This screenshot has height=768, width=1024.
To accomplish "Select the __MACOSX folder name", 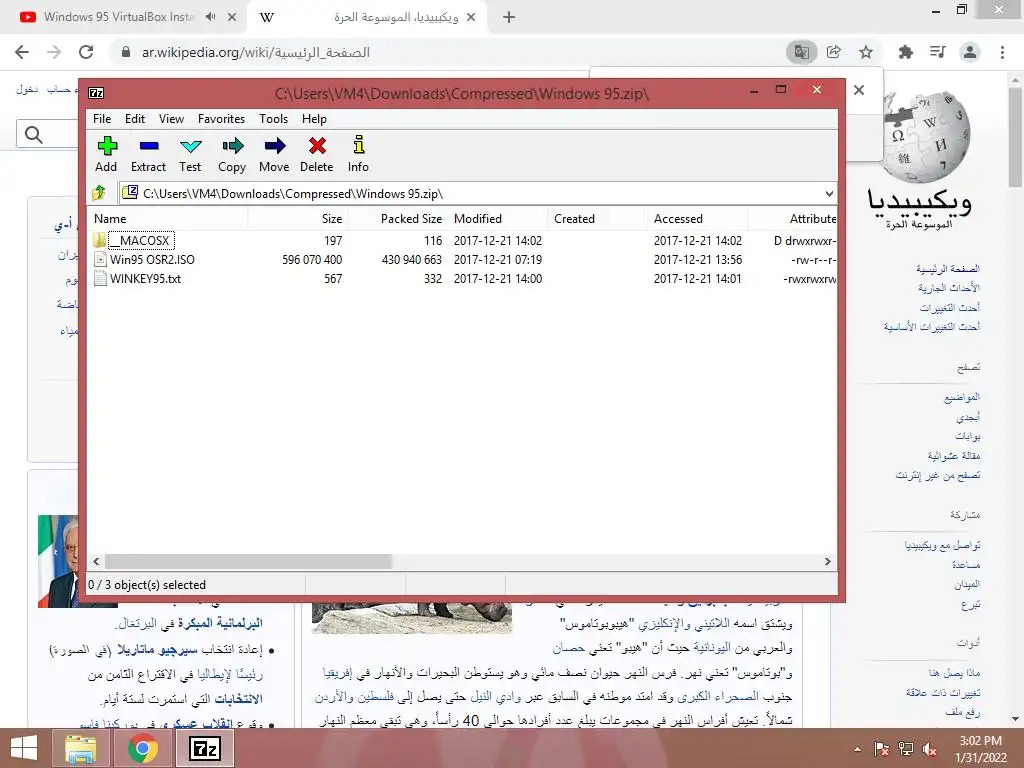I will pyautogui.click(x=141, y=240).
